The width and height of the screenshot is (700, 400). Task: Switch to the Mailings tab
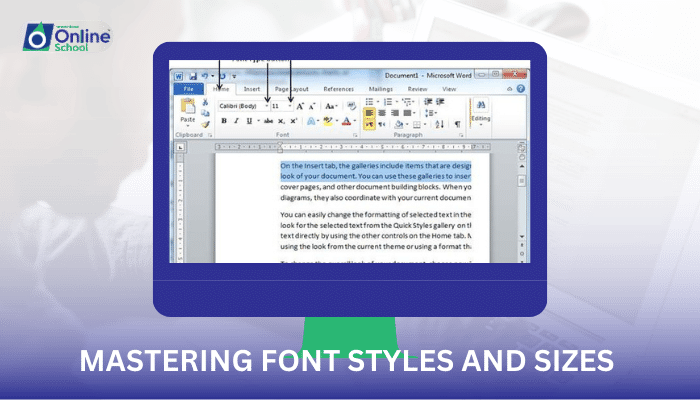coord(381,89)
